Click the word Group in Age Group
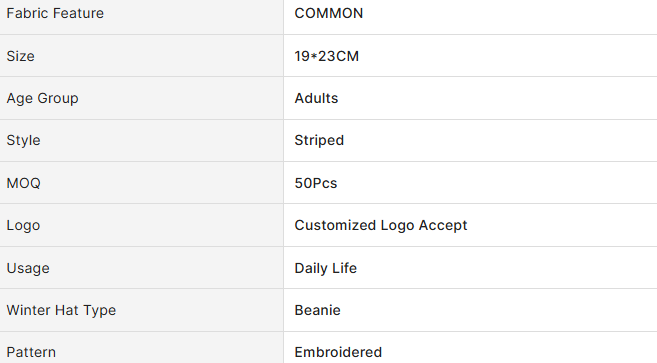Image resolution: width=657 pixels, height=363 pixels. [58, 99]
